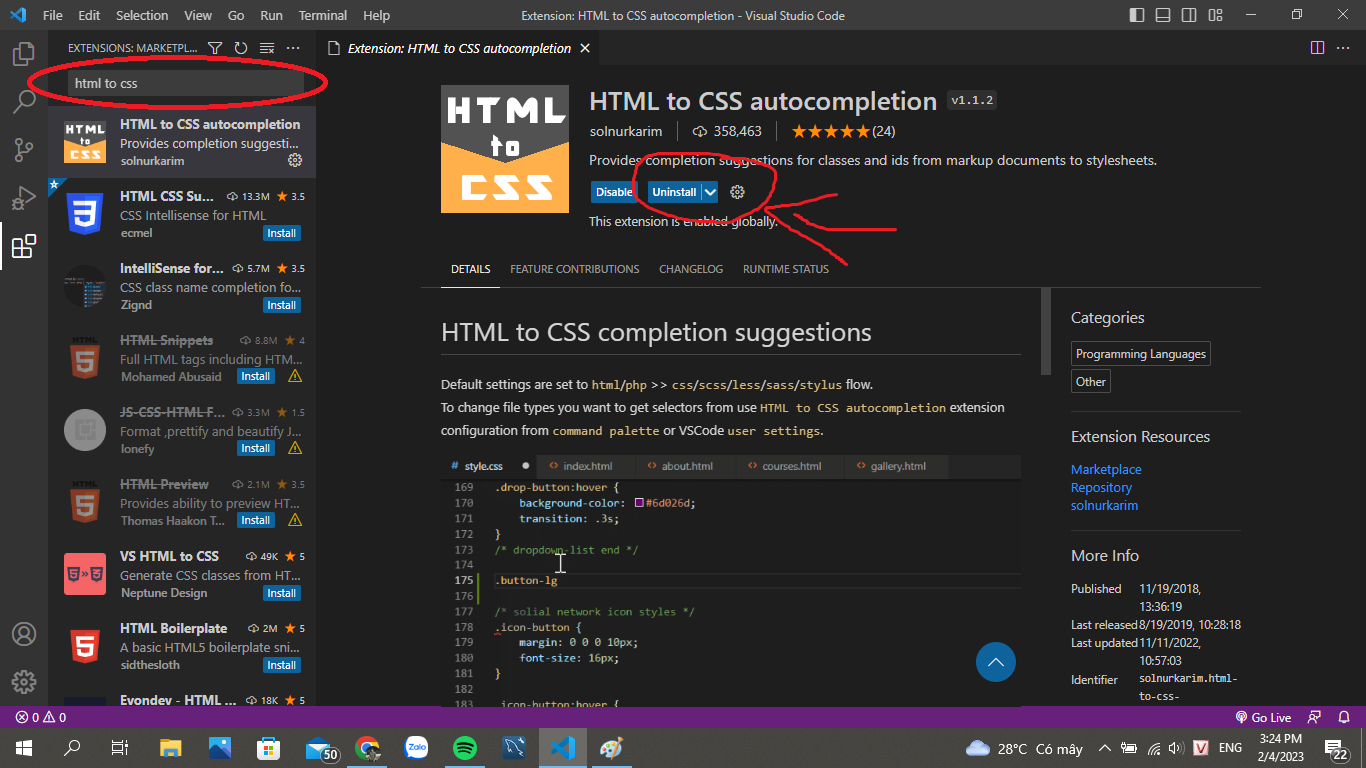Show hidden system tray icons
The height and width of the screenshot is (768, 1366).
click(x=1104, y=748)
